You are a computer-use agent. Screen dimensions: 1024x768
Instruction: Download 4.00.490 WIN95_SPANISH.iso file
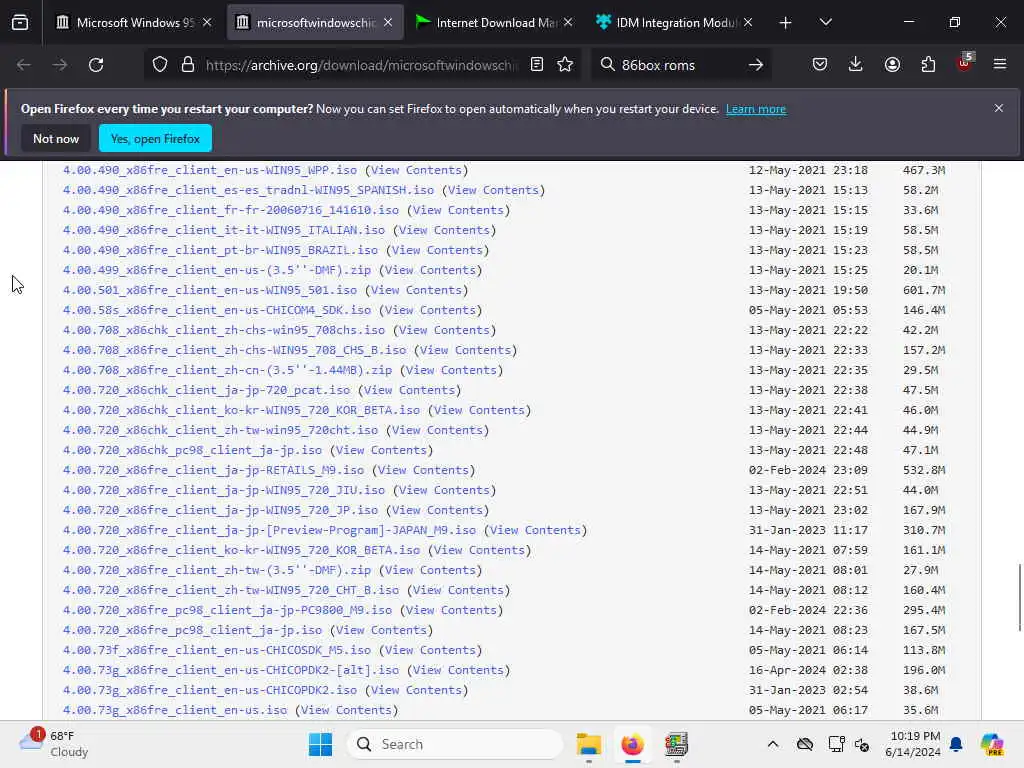(x=248, y=190)
